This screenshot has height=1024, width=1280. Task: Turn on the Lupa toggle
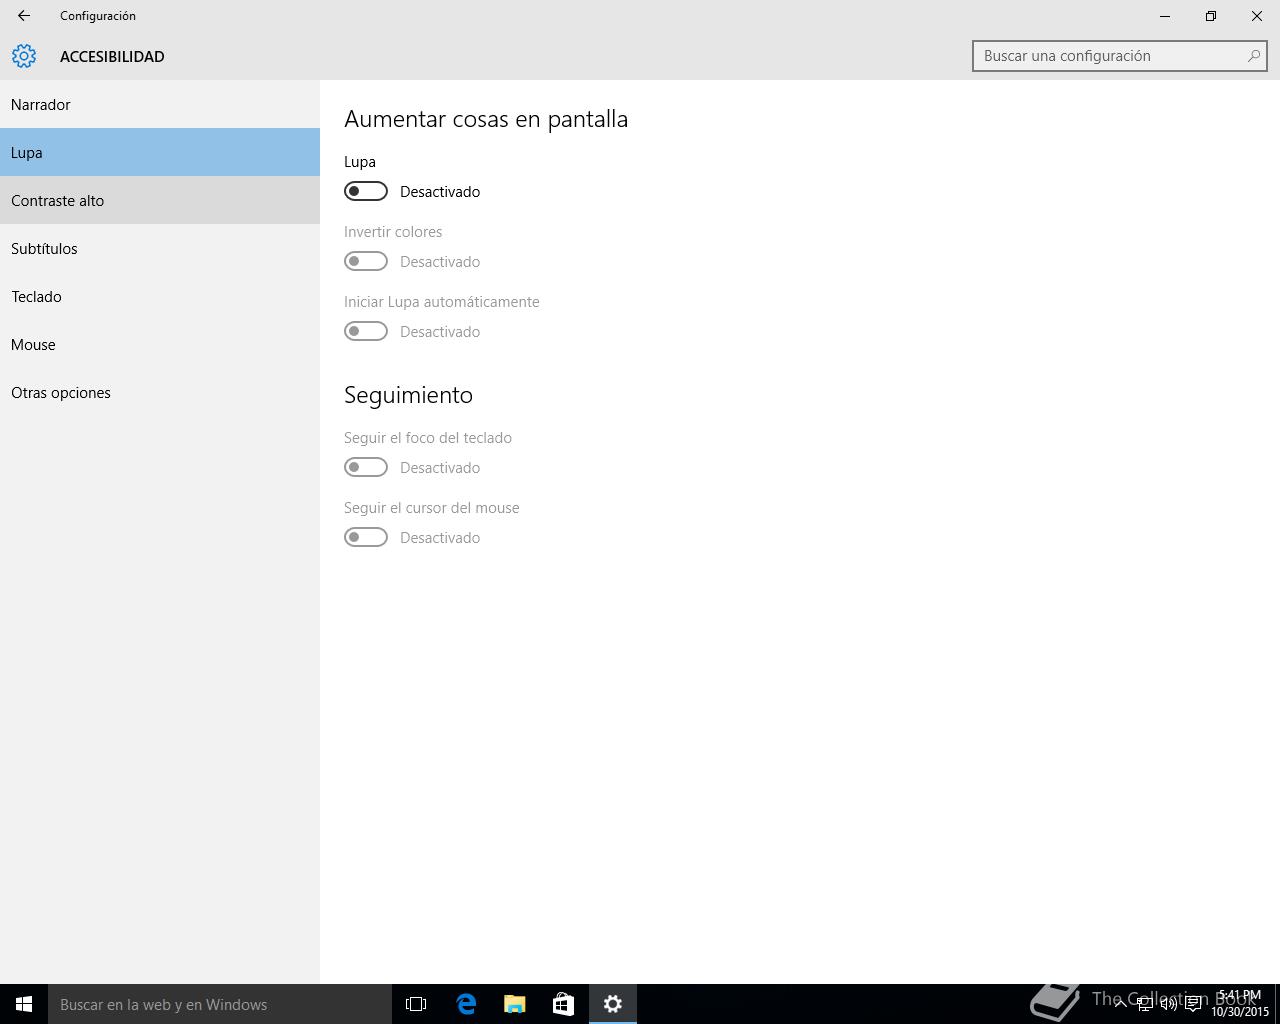click(x=366, y=191)
